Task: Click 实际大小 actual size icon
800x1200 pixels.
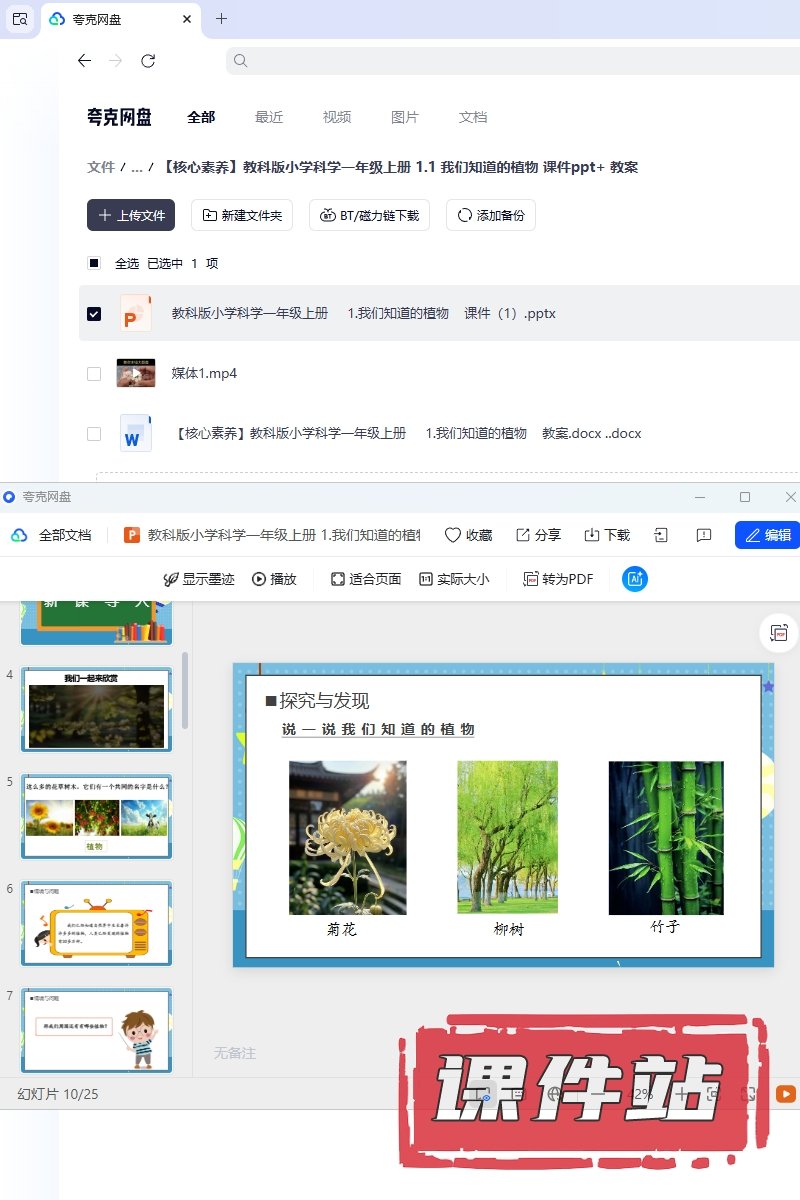Action: 426,579
